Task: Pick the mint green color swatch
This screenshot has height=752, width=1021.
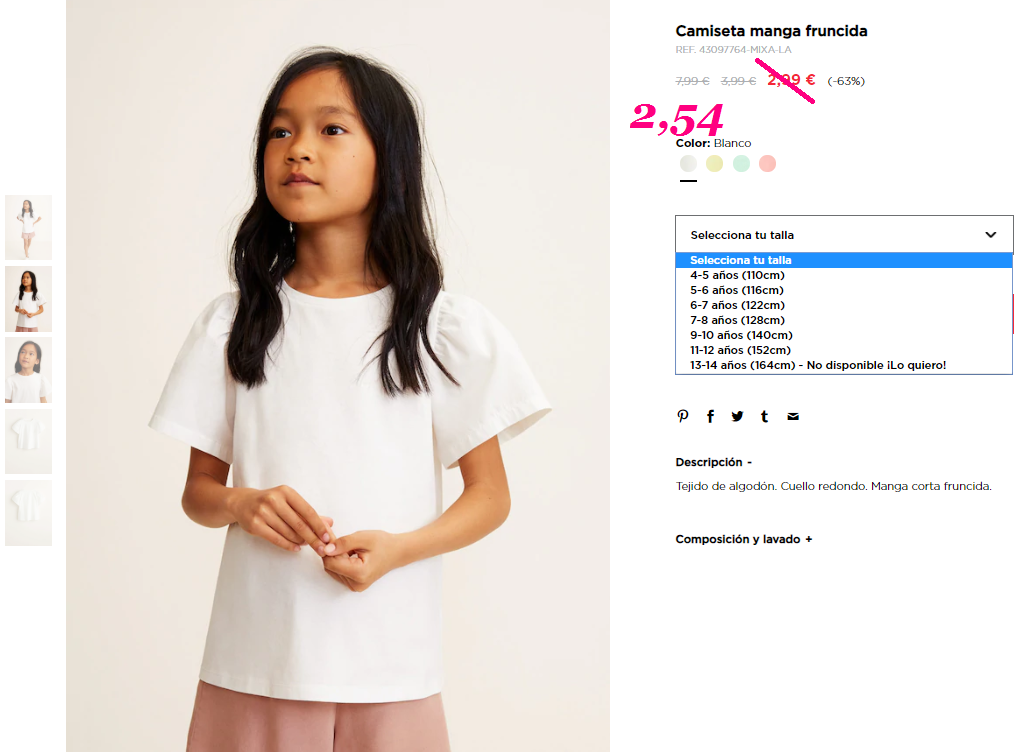Action: 741,163
